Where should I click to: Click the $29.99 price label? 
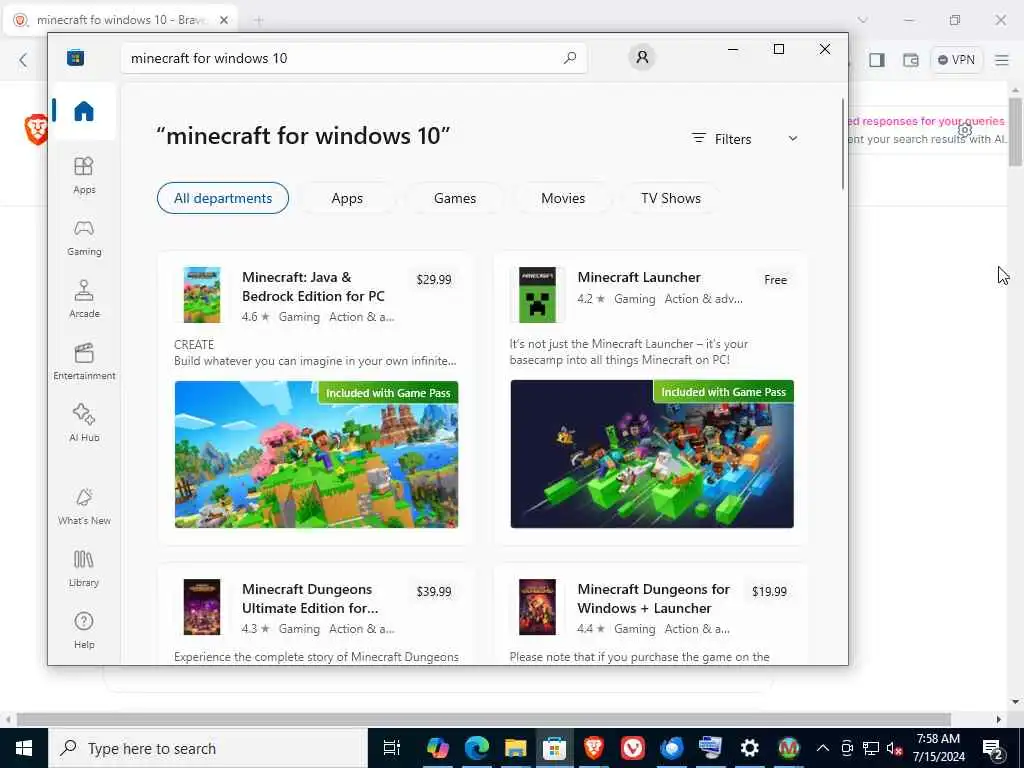[434, 280]
